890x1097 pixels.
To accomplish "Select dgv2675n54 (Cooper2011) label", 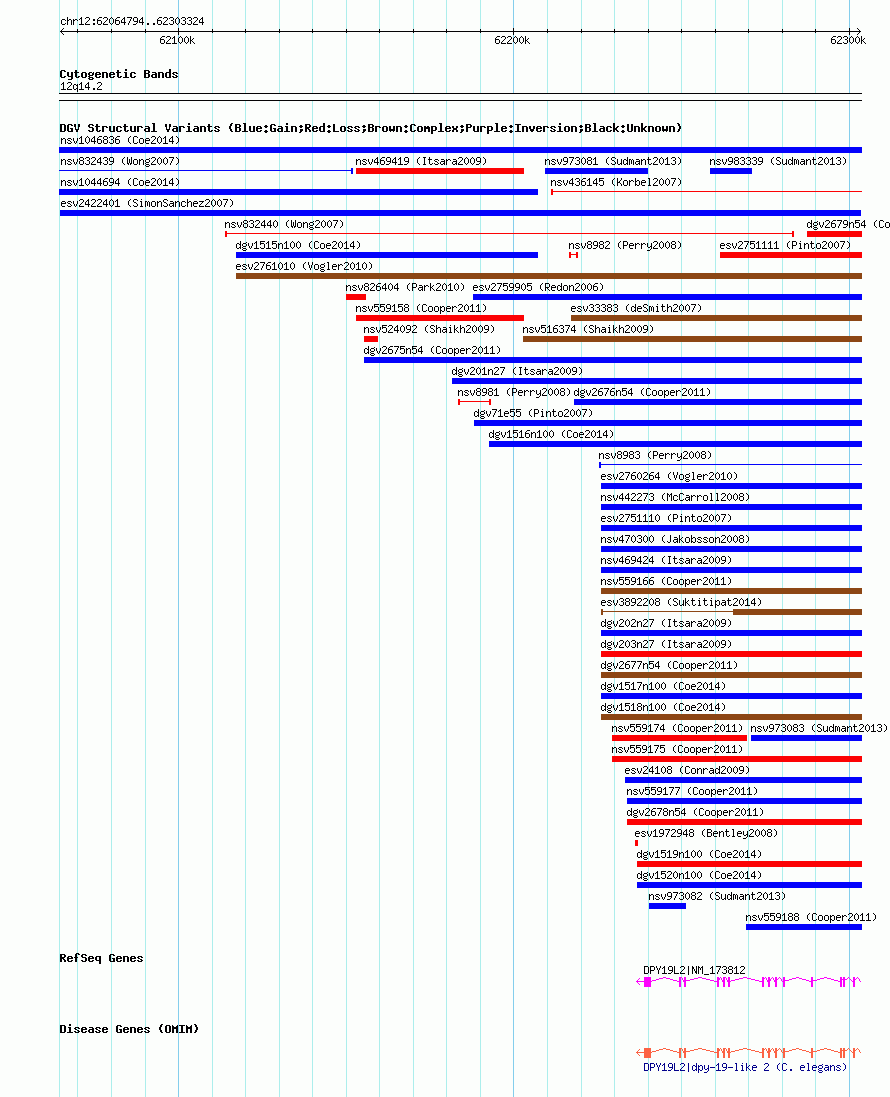I will coord(432,350).
